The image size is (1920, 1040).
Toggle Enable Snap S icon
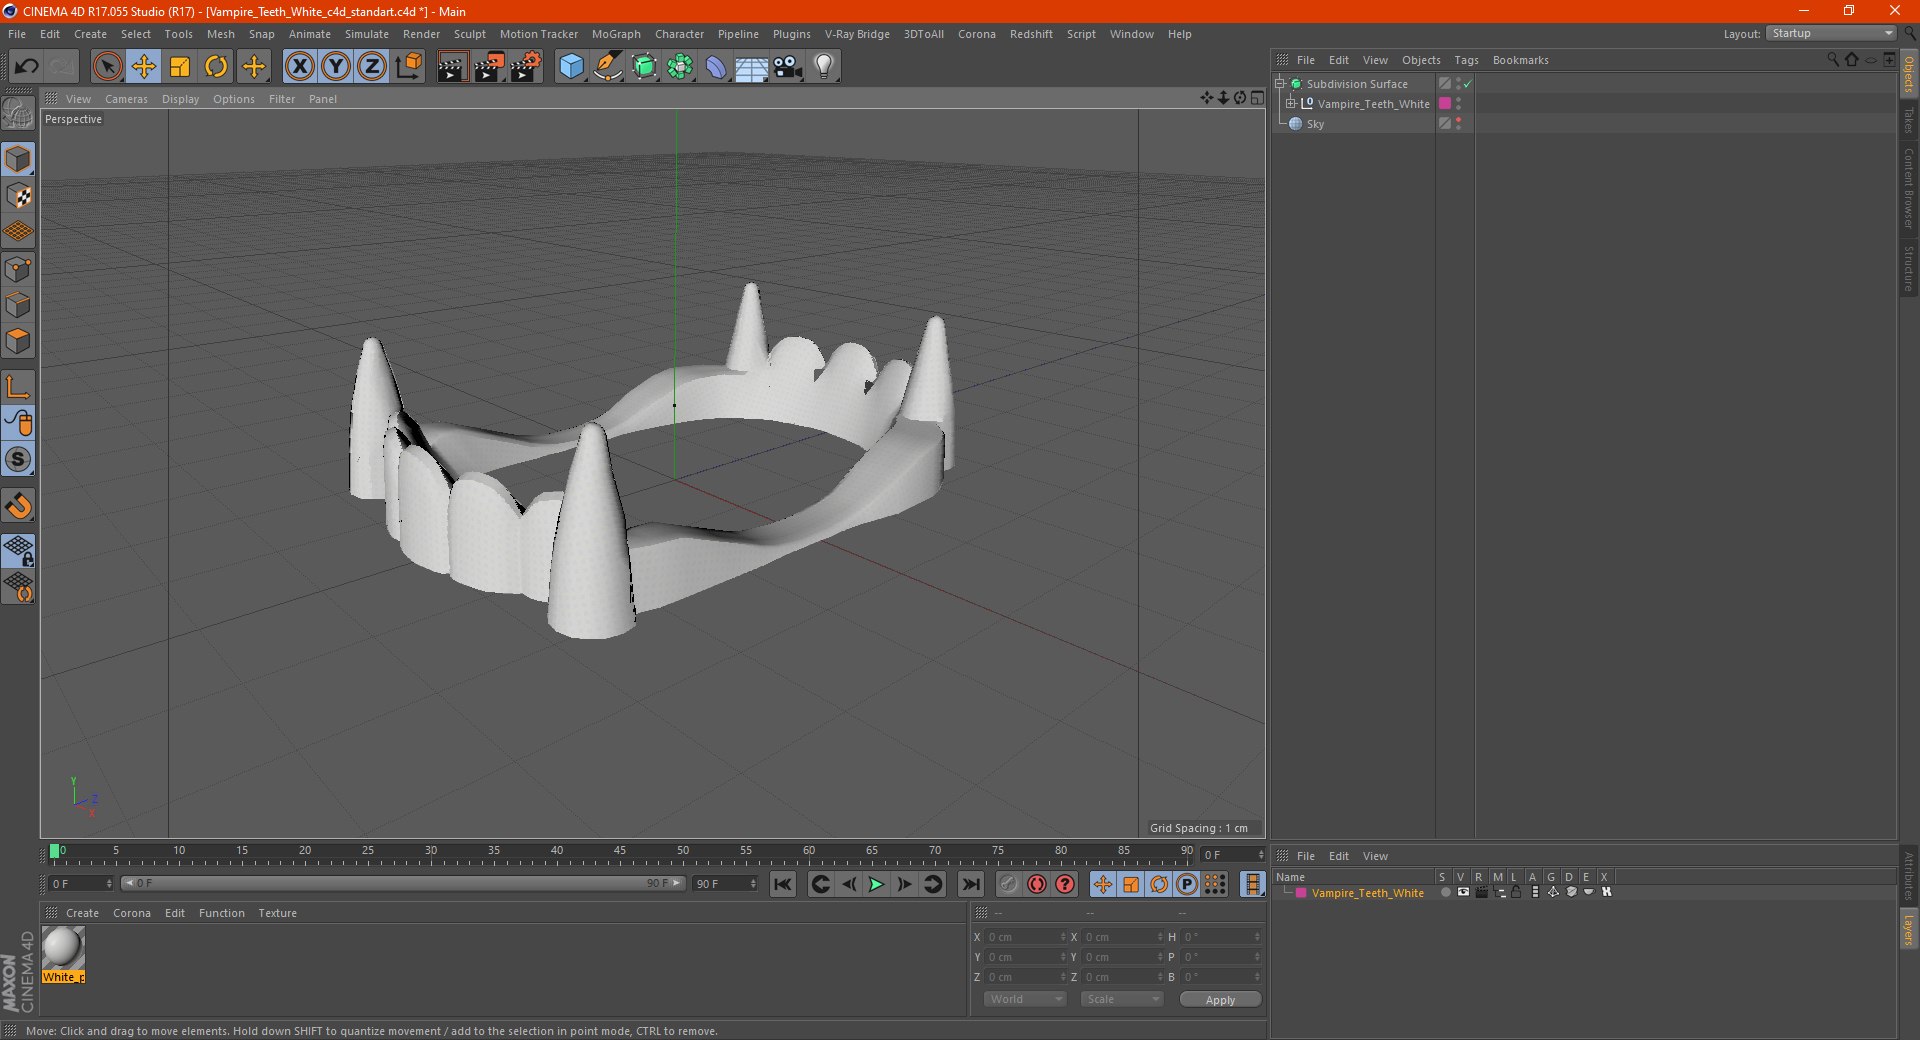click(x=18, y=459)
